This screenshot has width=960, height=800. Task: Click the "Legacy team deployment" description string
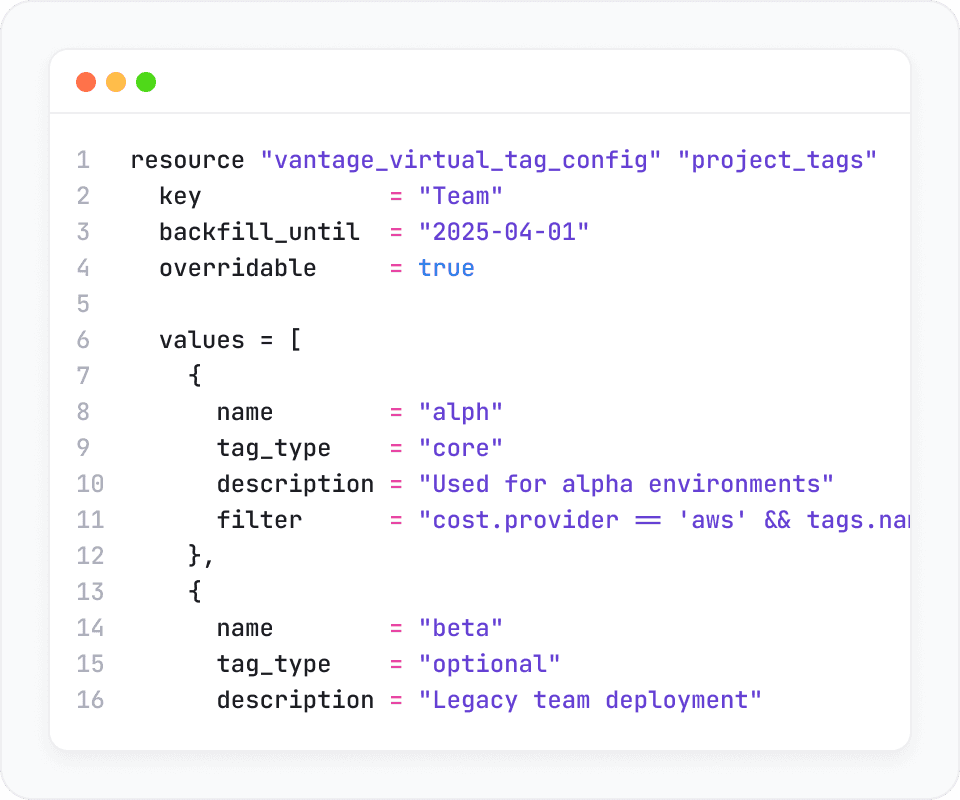pos(590,700)
